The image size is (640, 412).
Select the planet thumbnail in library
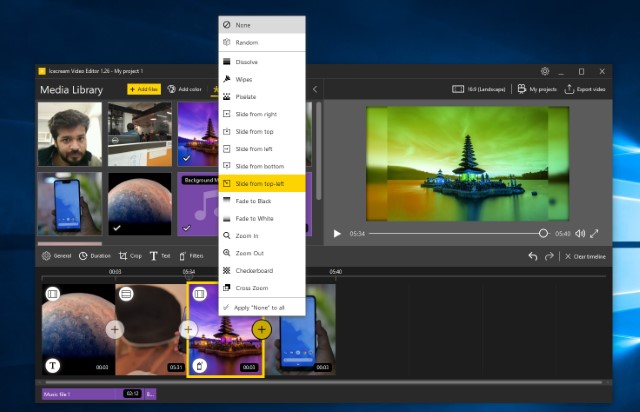(x=140, y=203)
